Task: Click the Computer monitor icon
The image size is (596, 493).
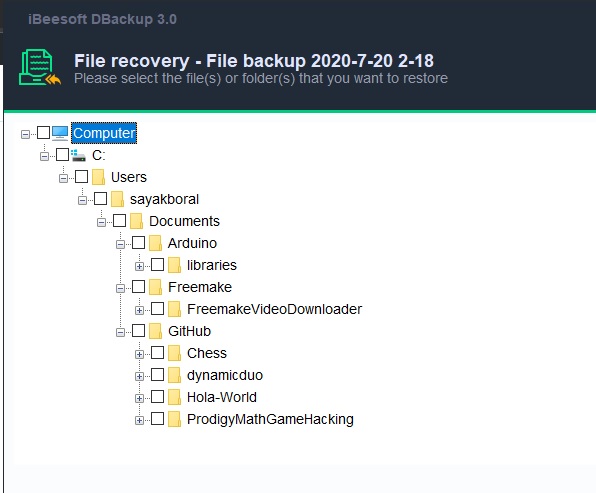Action: [60, 133]
